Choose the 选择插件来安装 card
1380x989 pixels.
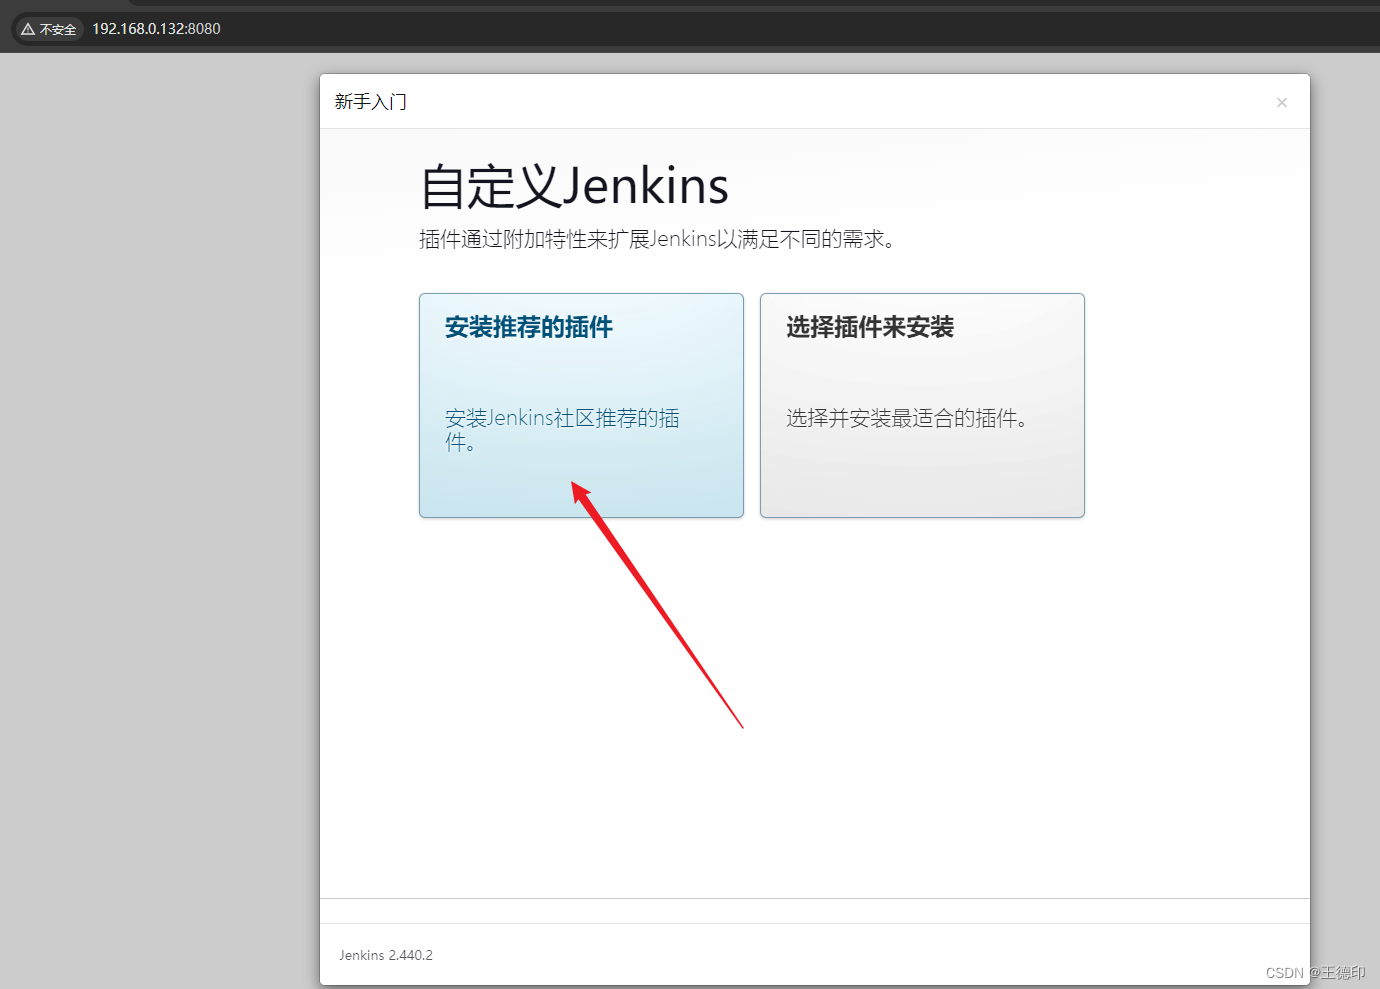click(x=922, y=405)
